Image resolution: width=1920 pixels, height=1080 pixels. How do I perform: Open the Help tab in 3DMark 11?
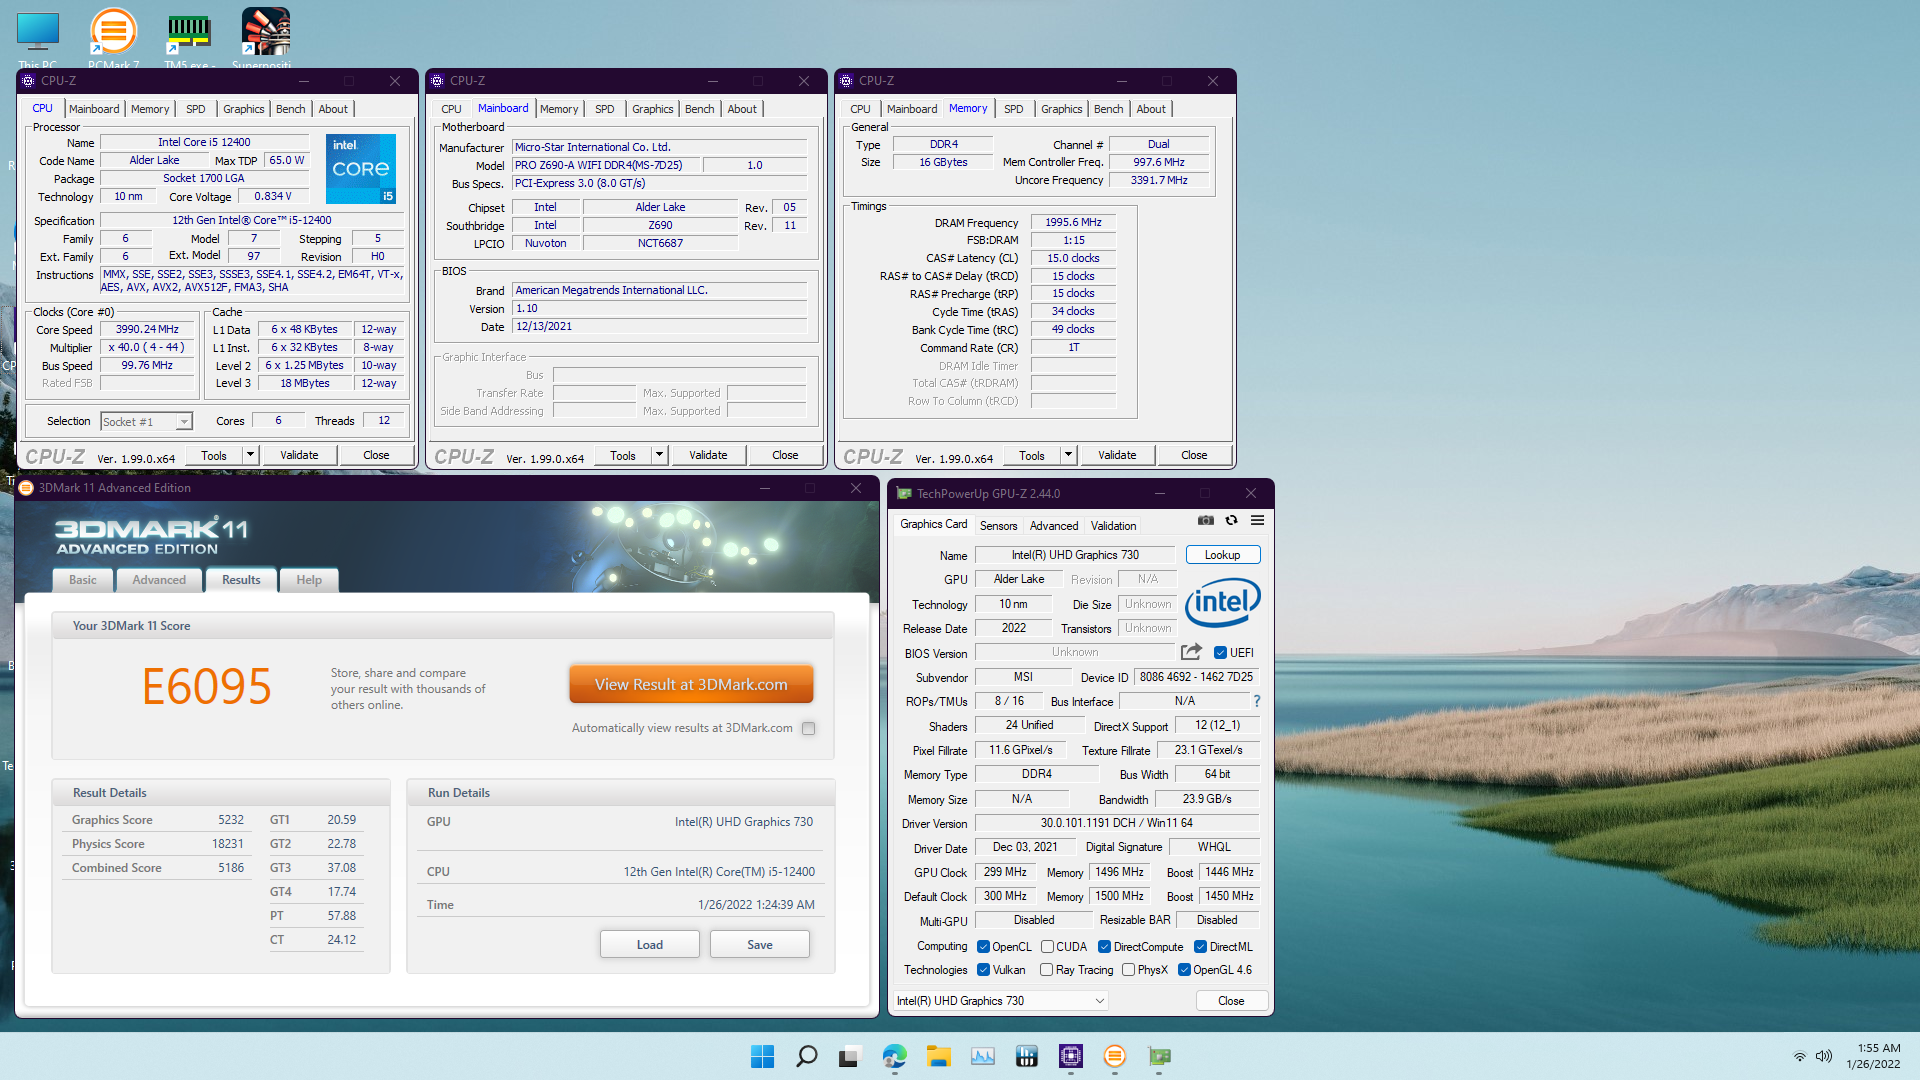click(309, 580)
